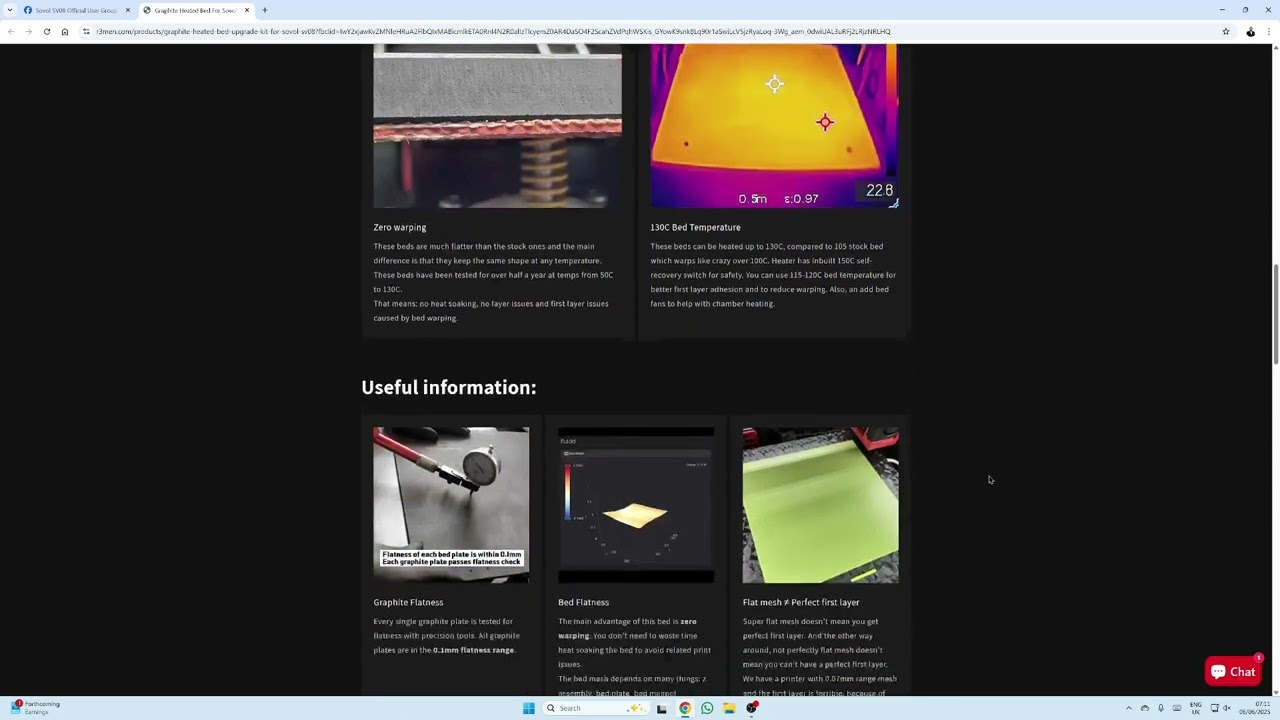Viewport: 1280px width, 720px height.
Task: Open the Chrome three-dot menu
Action: coord(1271,32)
